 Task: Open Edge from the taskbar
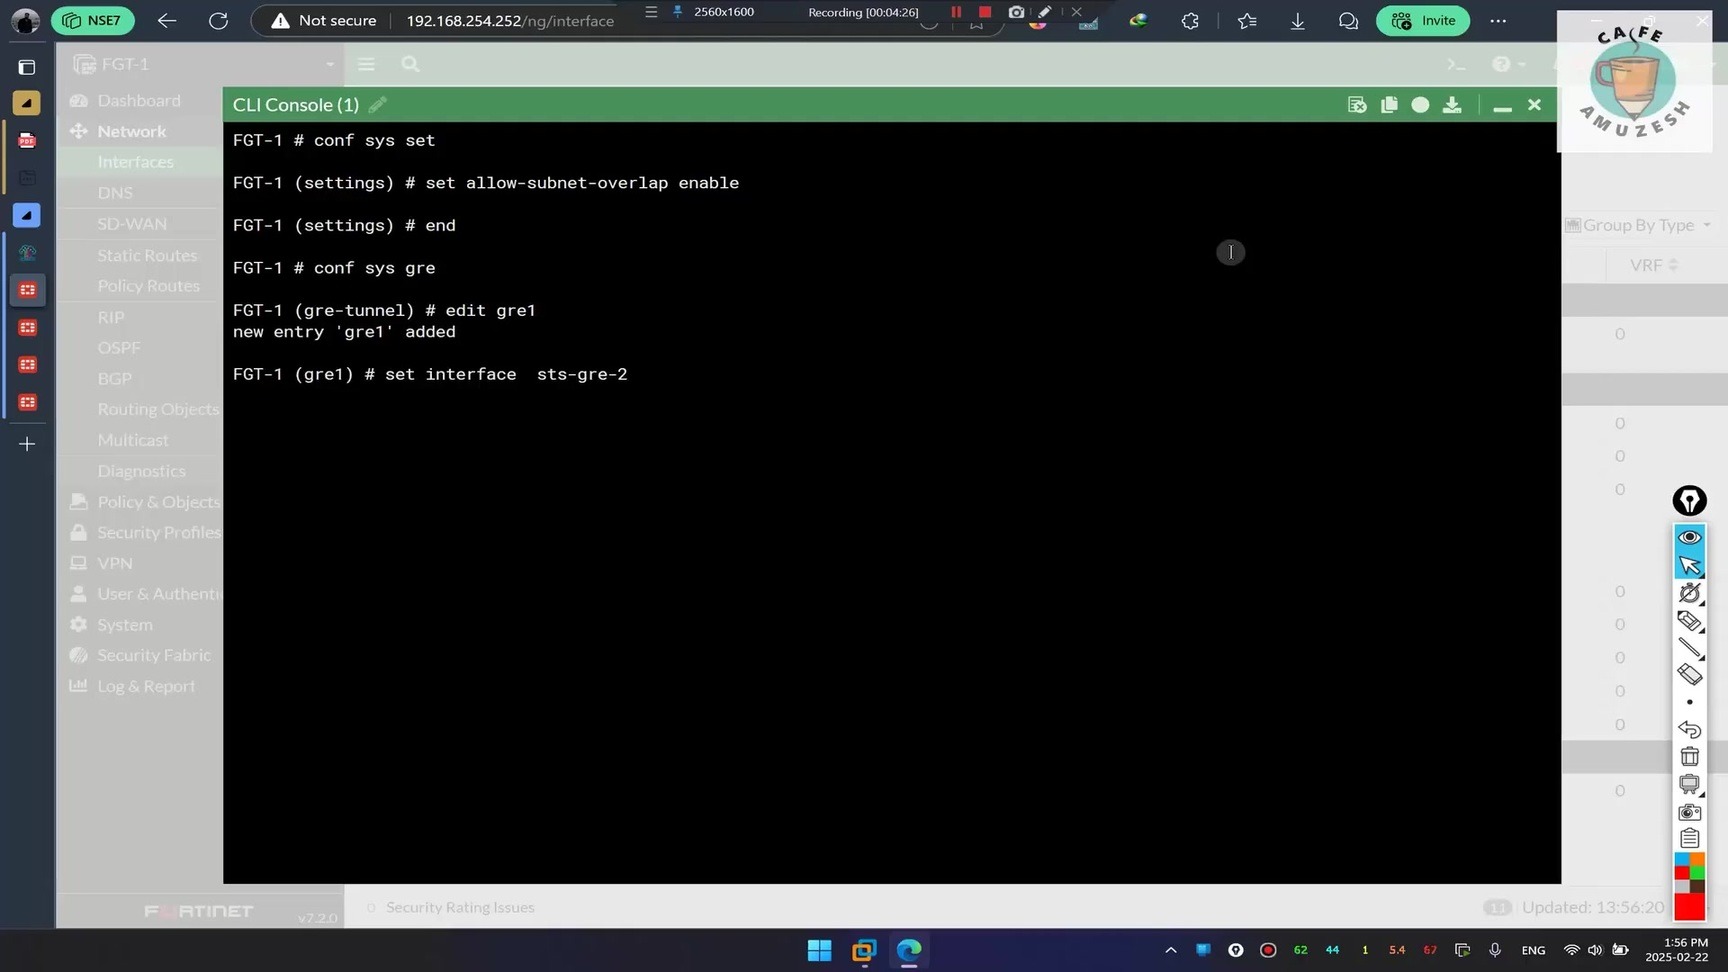909,950
